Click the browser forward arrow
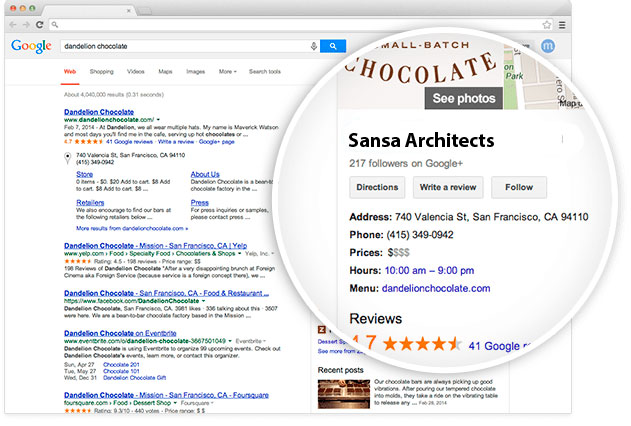This screenshot has width=631, height=426. pos(26,25)
